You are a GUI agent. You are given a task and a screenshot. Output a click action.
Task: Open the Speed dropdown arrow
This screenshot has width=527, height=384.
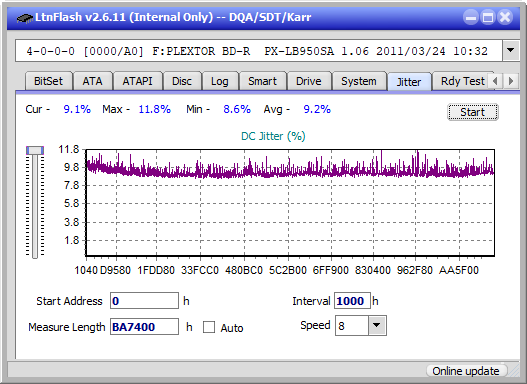pyautogui.click(x=377, y=325)
